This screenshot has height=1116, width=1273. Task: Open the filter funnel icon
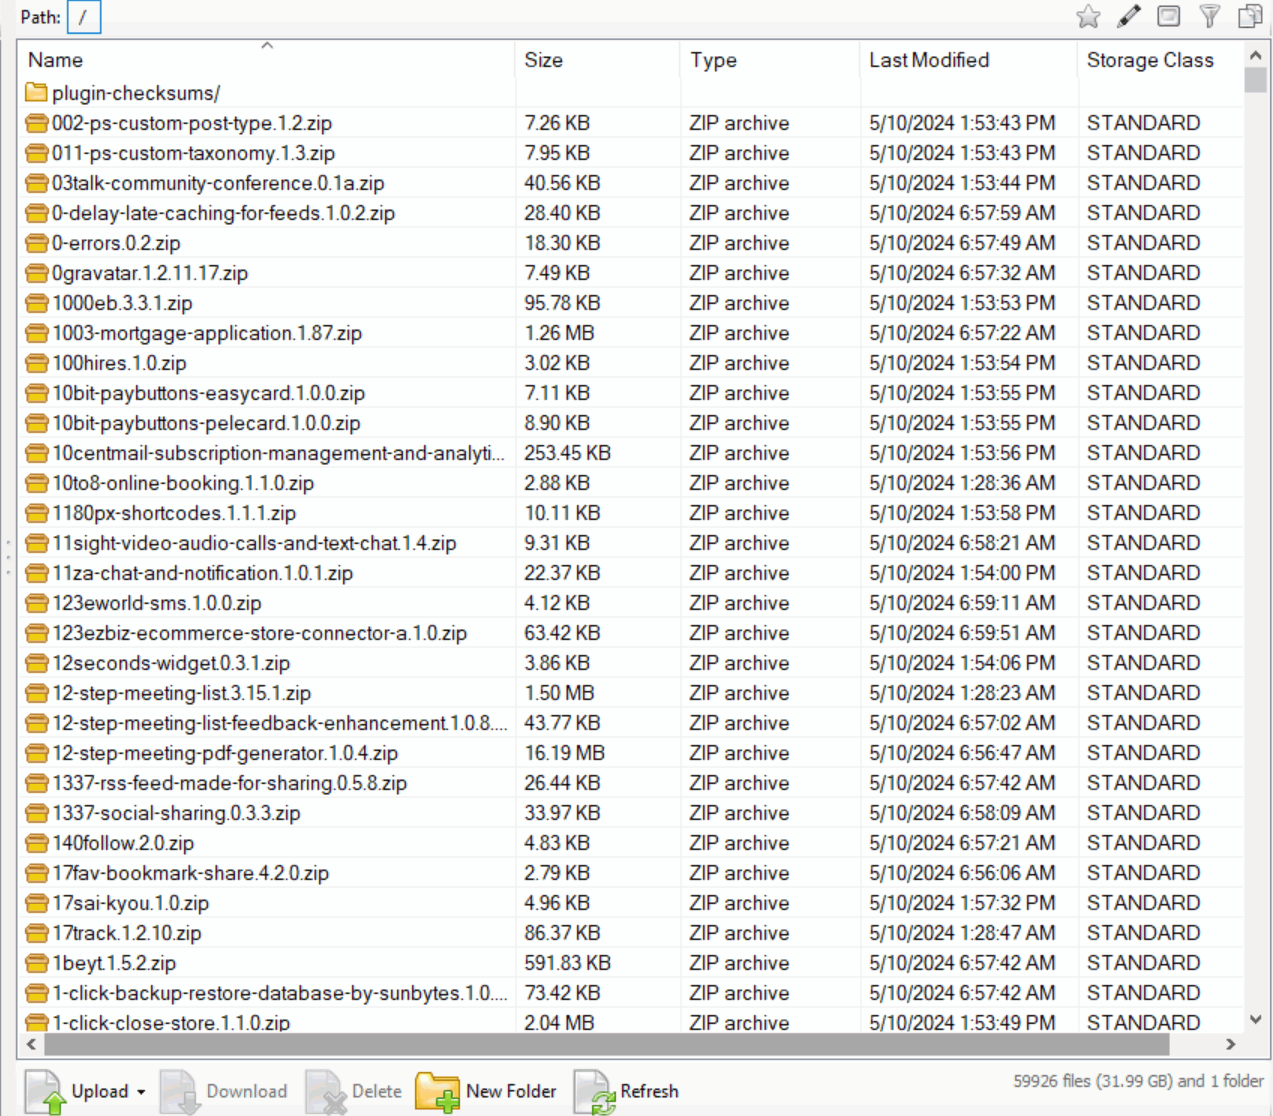pyautogui.click(x=1210, y=16)
